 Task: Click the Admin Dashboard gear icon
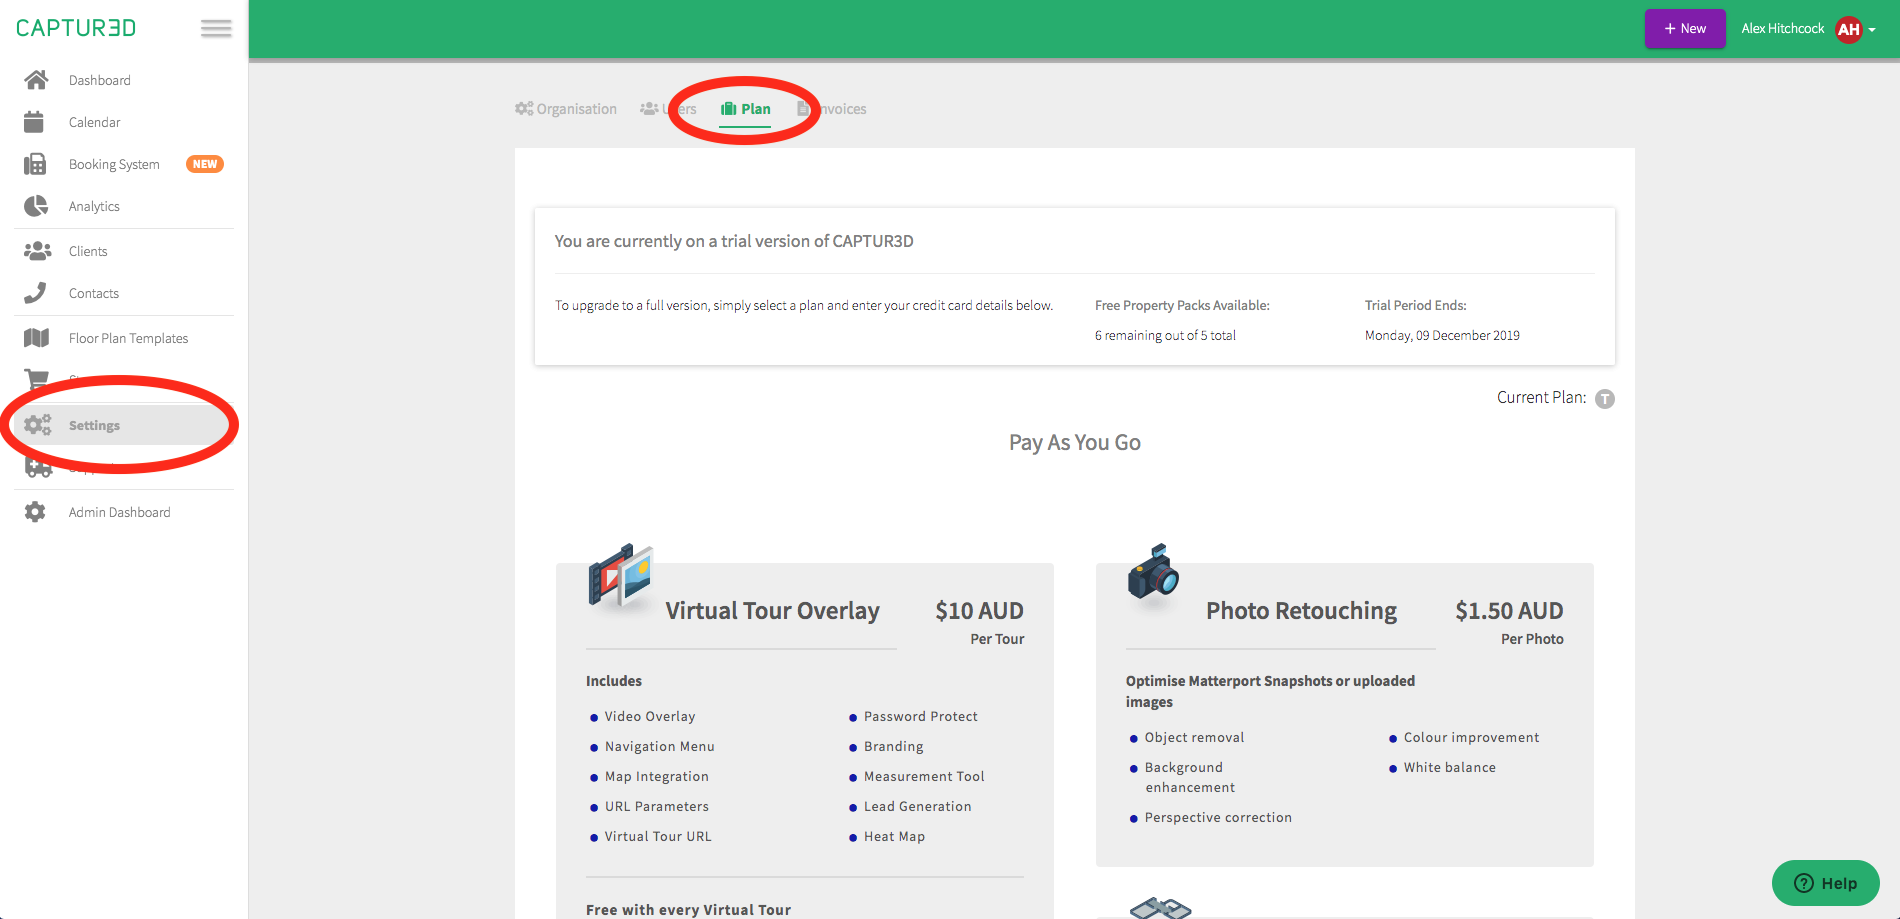pos(35,512)
